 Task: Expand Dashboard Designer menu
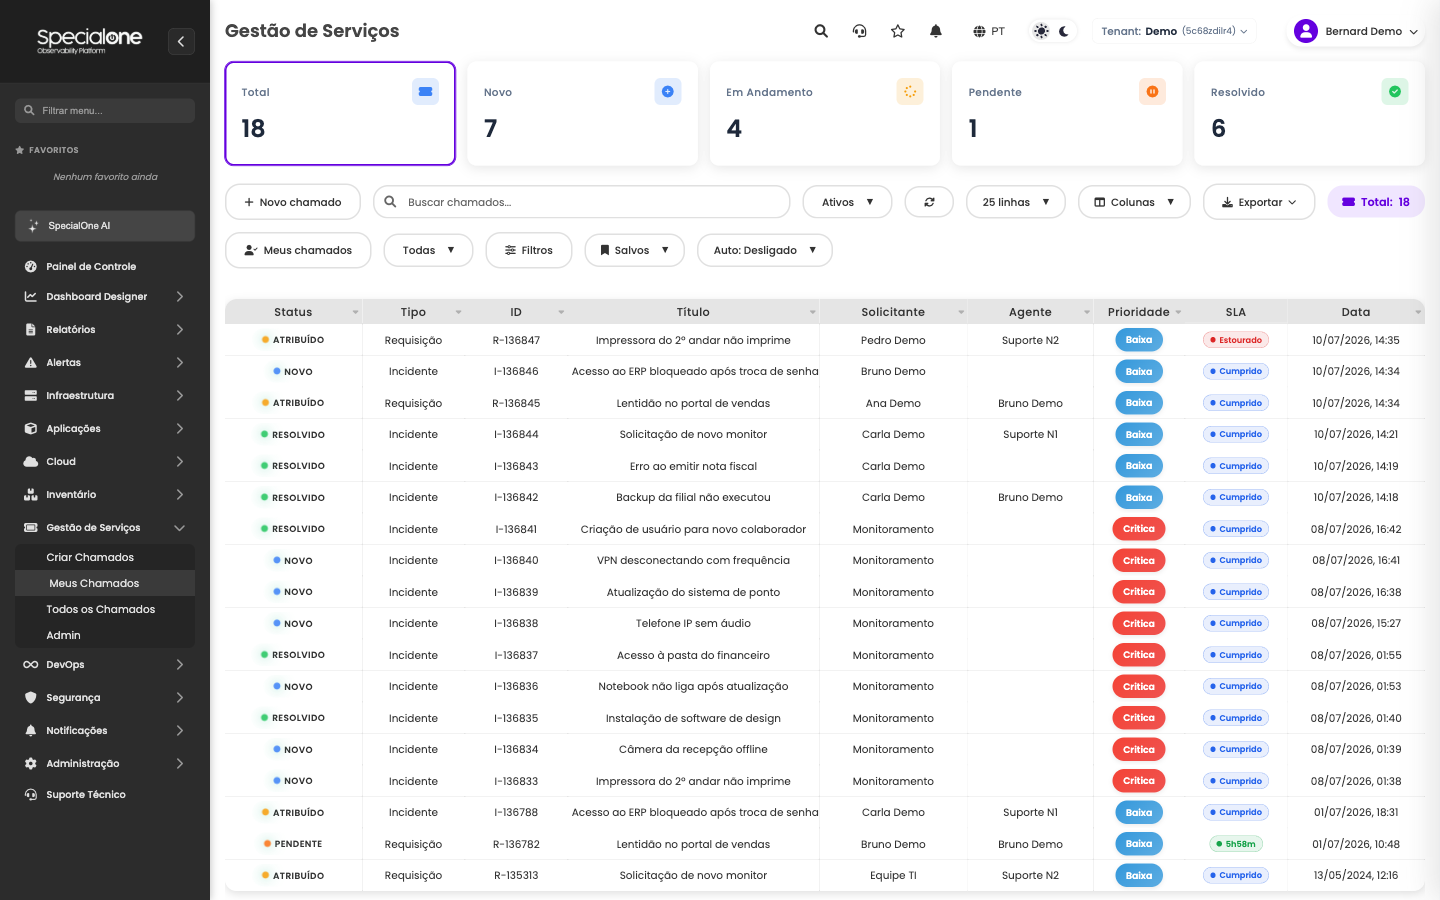coord(105,296)
